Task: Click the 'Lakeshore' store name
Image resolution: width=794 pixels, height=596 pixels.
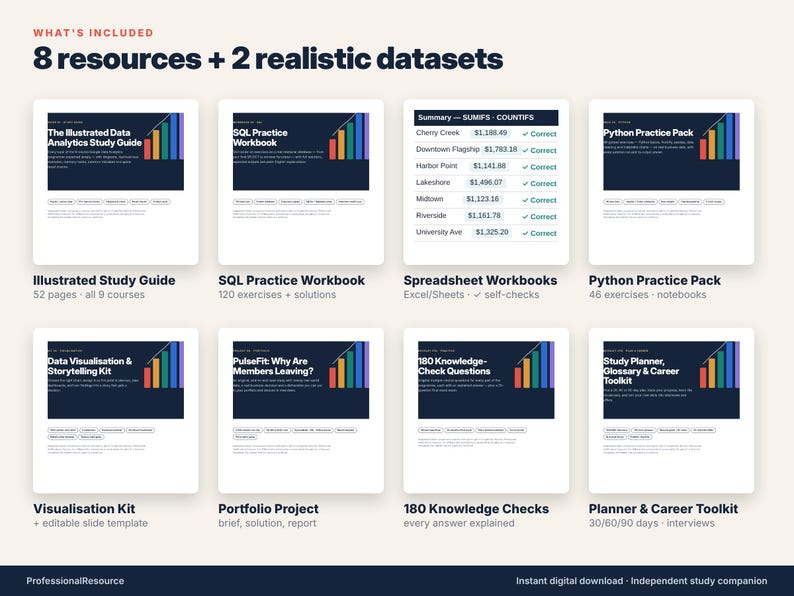Action: [x=433, y=182]
